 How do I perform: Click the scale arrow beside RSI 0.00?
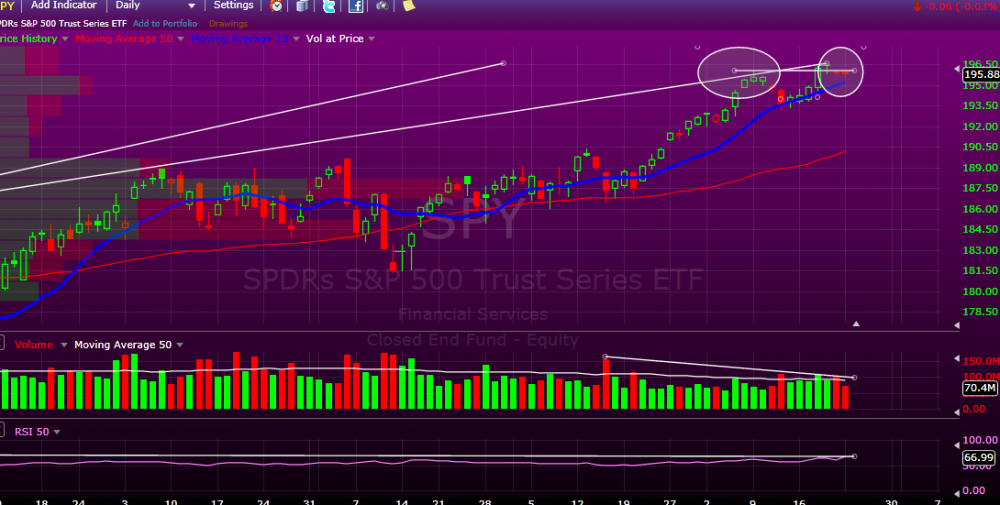pos(957,494)
